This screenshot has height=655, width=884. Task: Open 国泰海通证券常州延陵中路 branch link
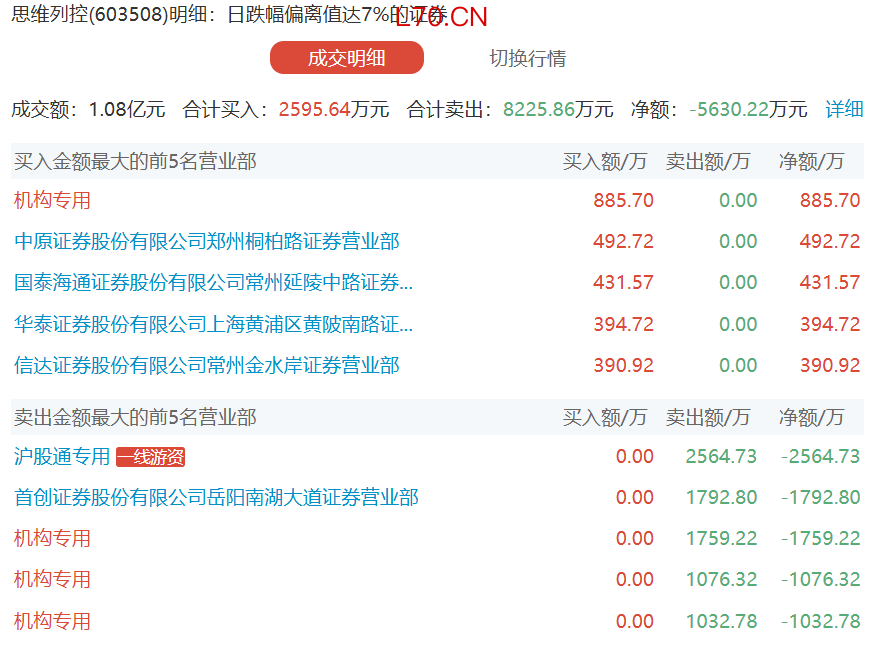pyautogui.click(x=213, y=283)
